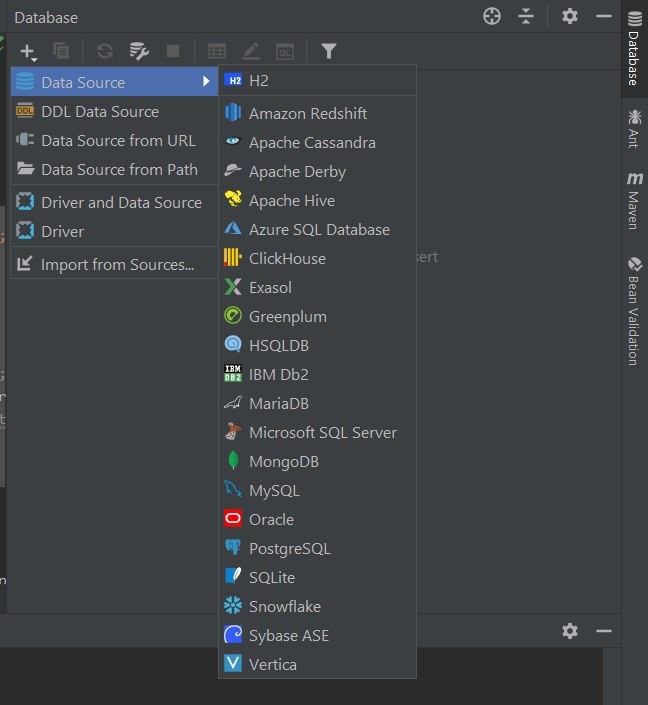Choose PostgreSQL data source
The image size is (648, 705).
[317, 549]
